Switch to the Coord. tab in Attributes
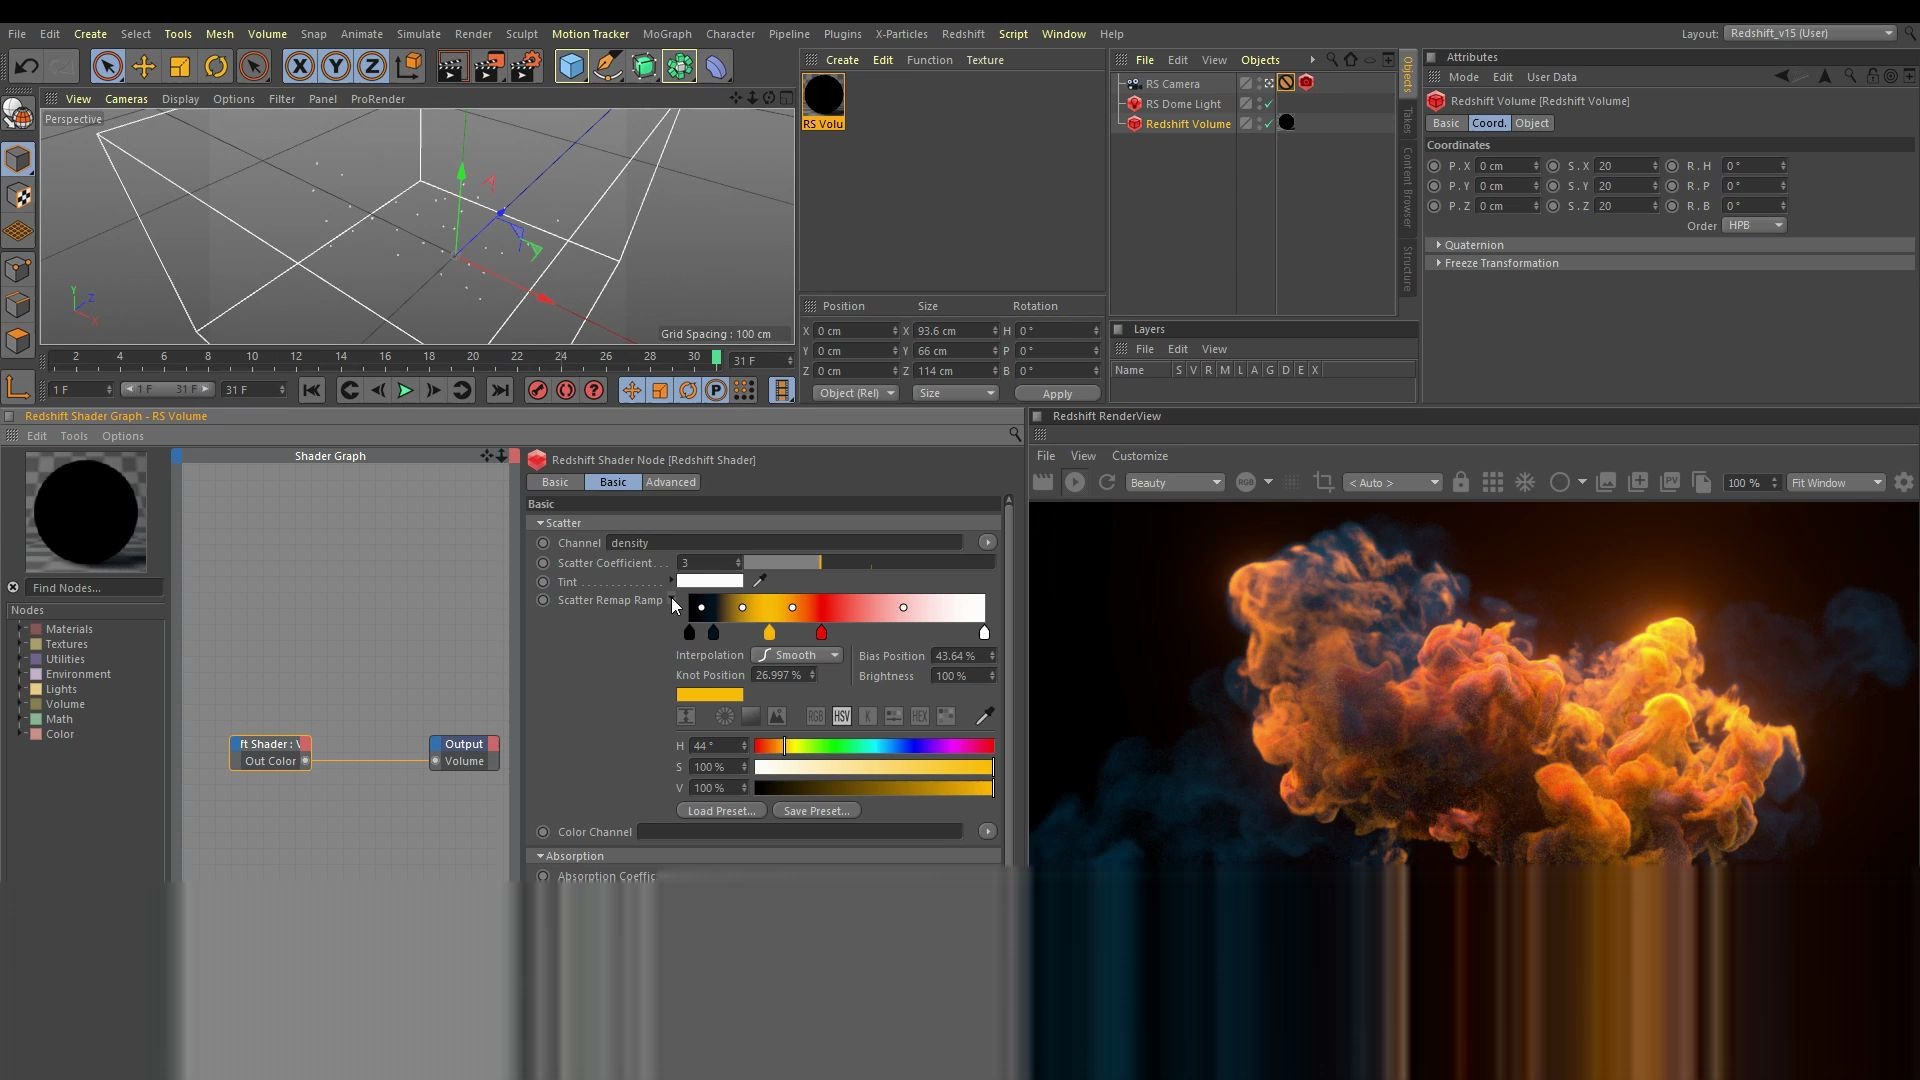1920x1080 pixels. tap(1489, 123)
